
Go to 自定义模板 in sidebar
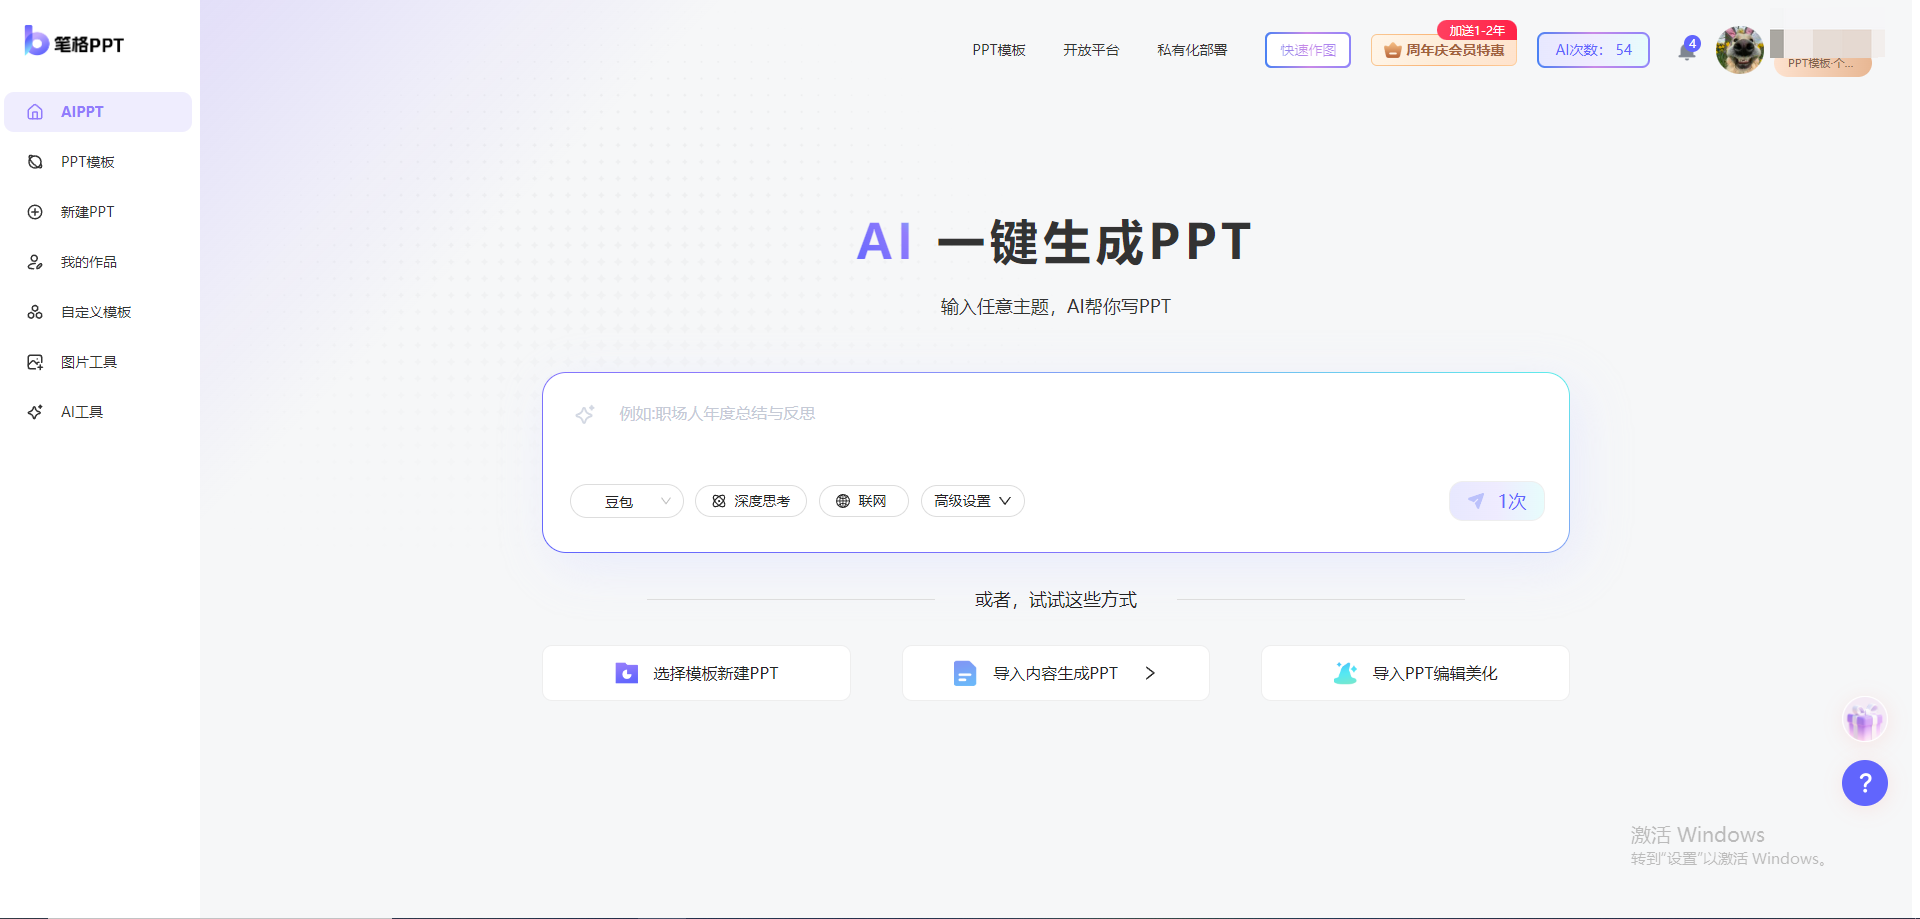pos(95,312)
